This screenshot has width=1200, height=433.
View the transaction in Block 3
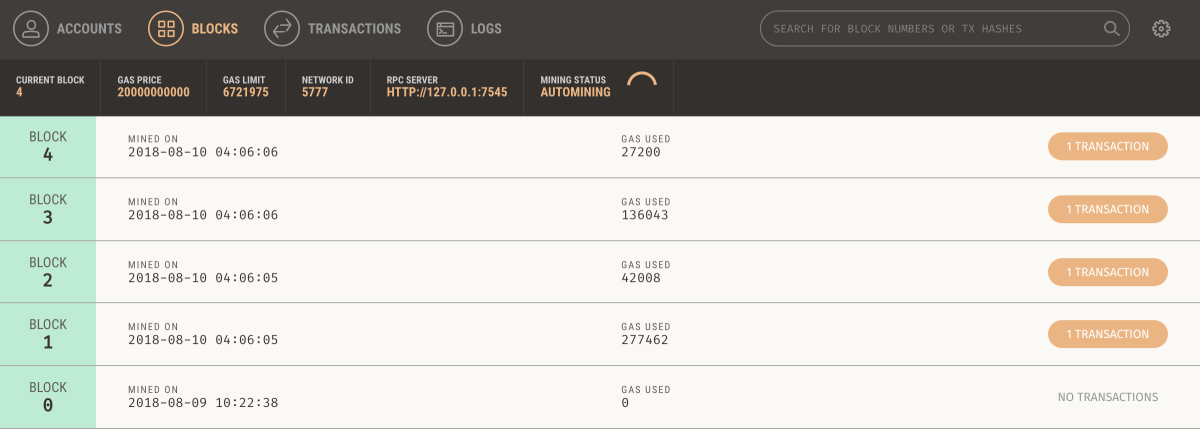(x=1108, y=209)
